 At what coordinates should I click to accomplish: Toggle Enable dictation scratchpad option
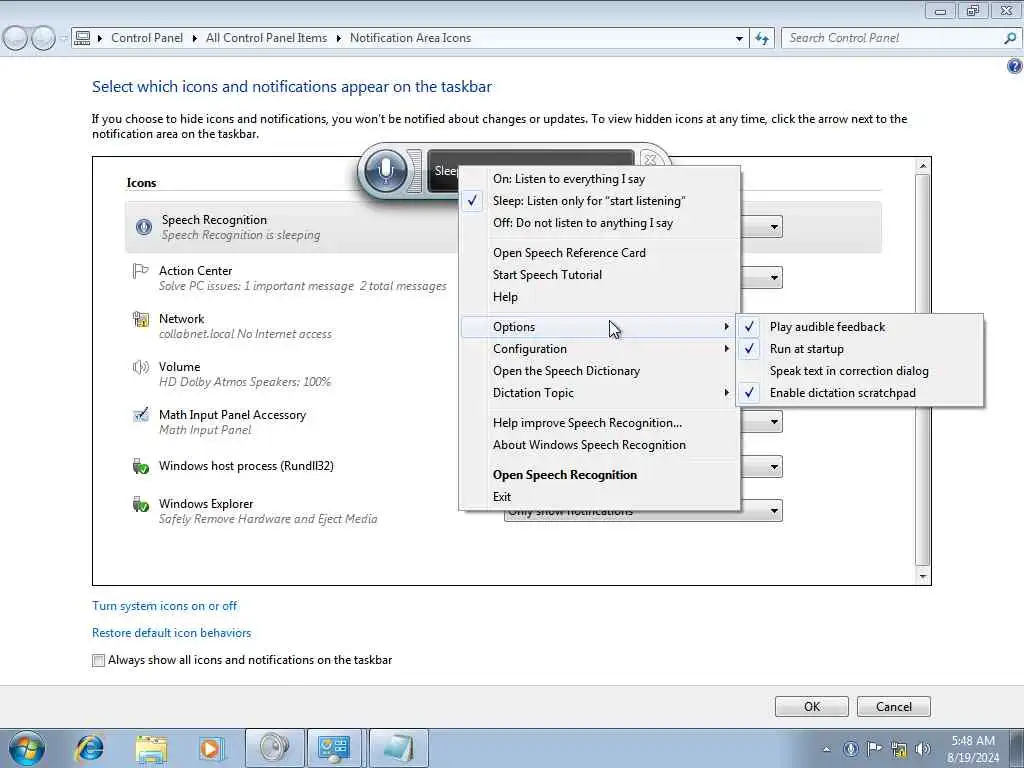click(859, 393)
